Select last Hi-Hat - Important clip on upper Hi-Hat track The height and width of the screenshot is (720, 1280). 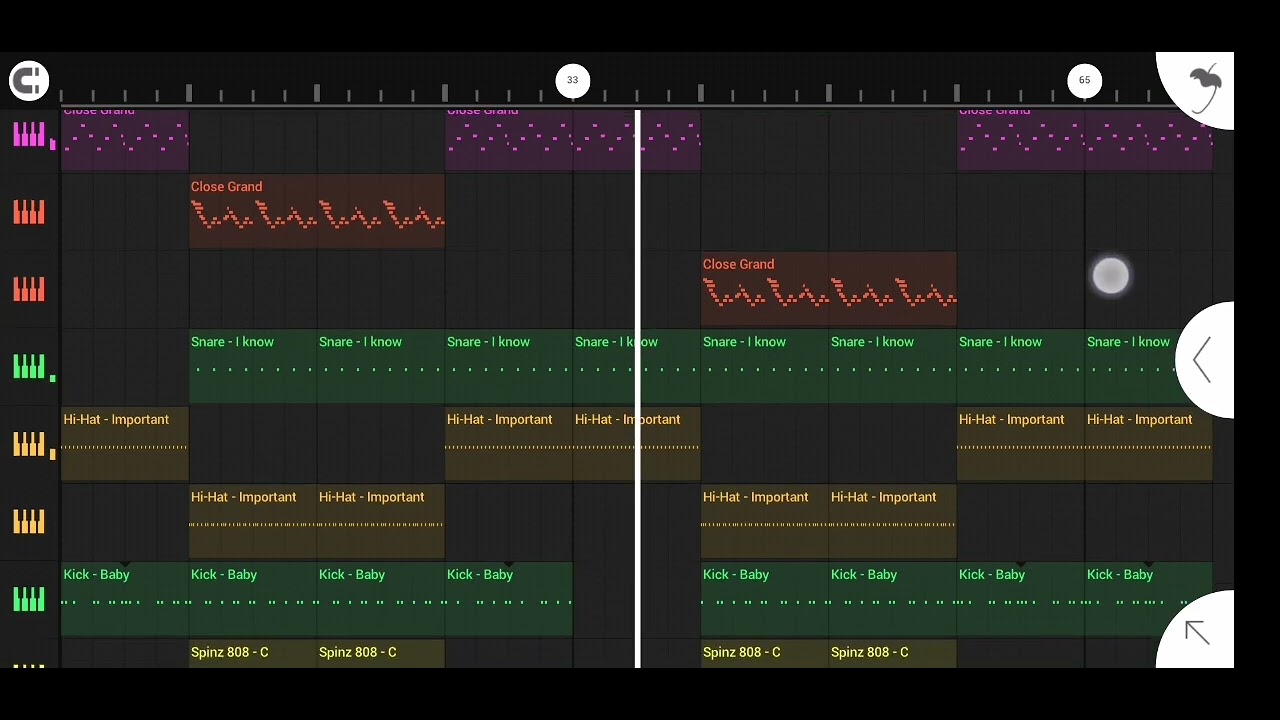click(1149, 444)
